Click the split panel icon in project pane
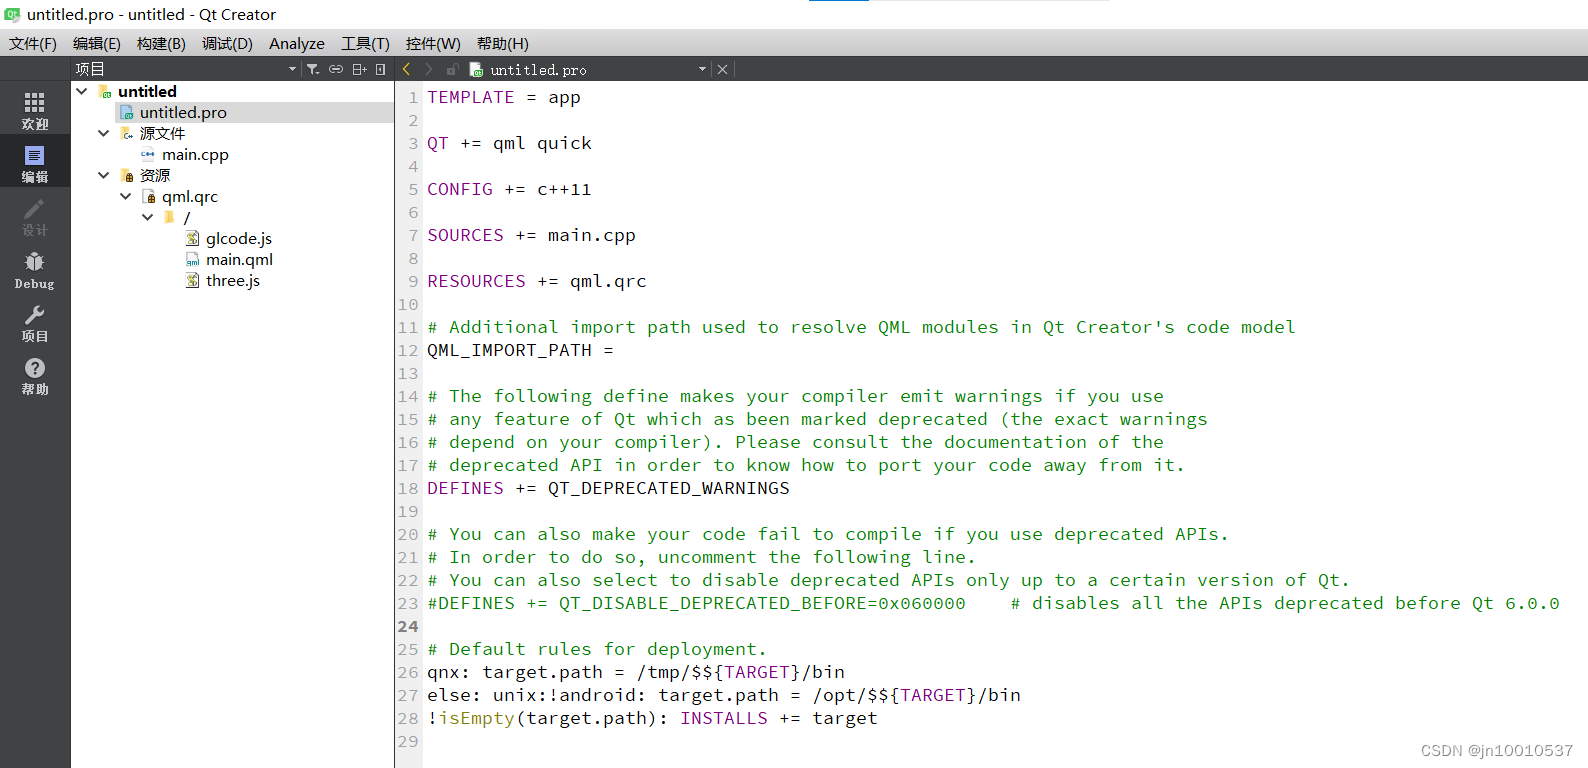Viewport: 1588px width, 768px height. [359, 69]
